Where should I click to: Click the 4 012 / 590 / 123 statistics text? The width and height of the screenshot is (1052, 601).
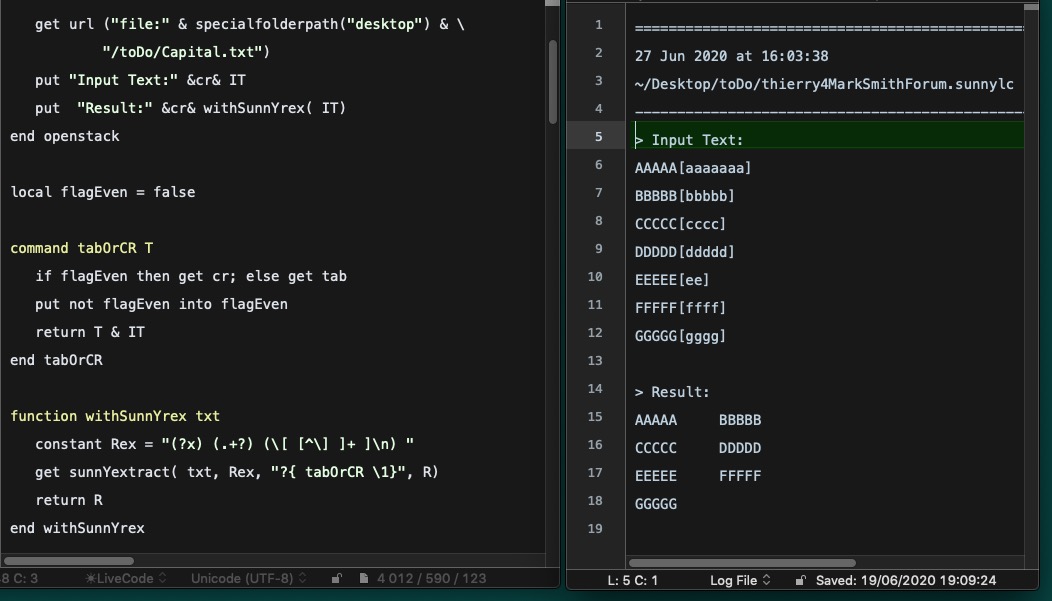pyautogui.click(x=432, y=578)
